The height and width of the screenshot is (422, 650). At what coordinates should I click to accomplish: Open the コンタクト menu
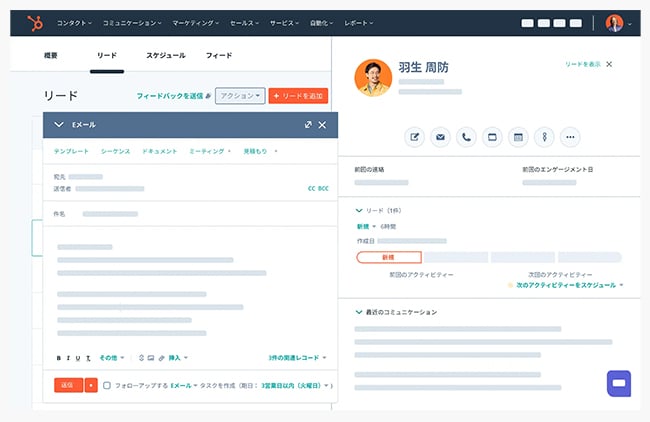(x=74, y=23)
